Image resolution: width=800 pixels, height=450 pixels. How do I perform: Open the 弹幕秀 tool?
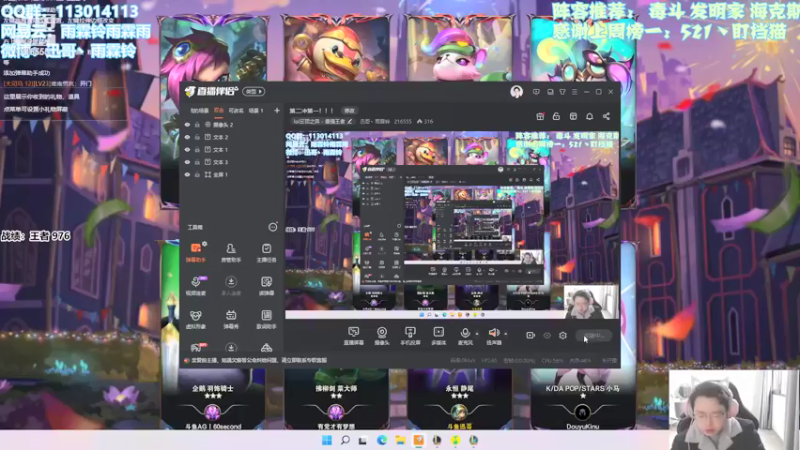coord(231,319)
